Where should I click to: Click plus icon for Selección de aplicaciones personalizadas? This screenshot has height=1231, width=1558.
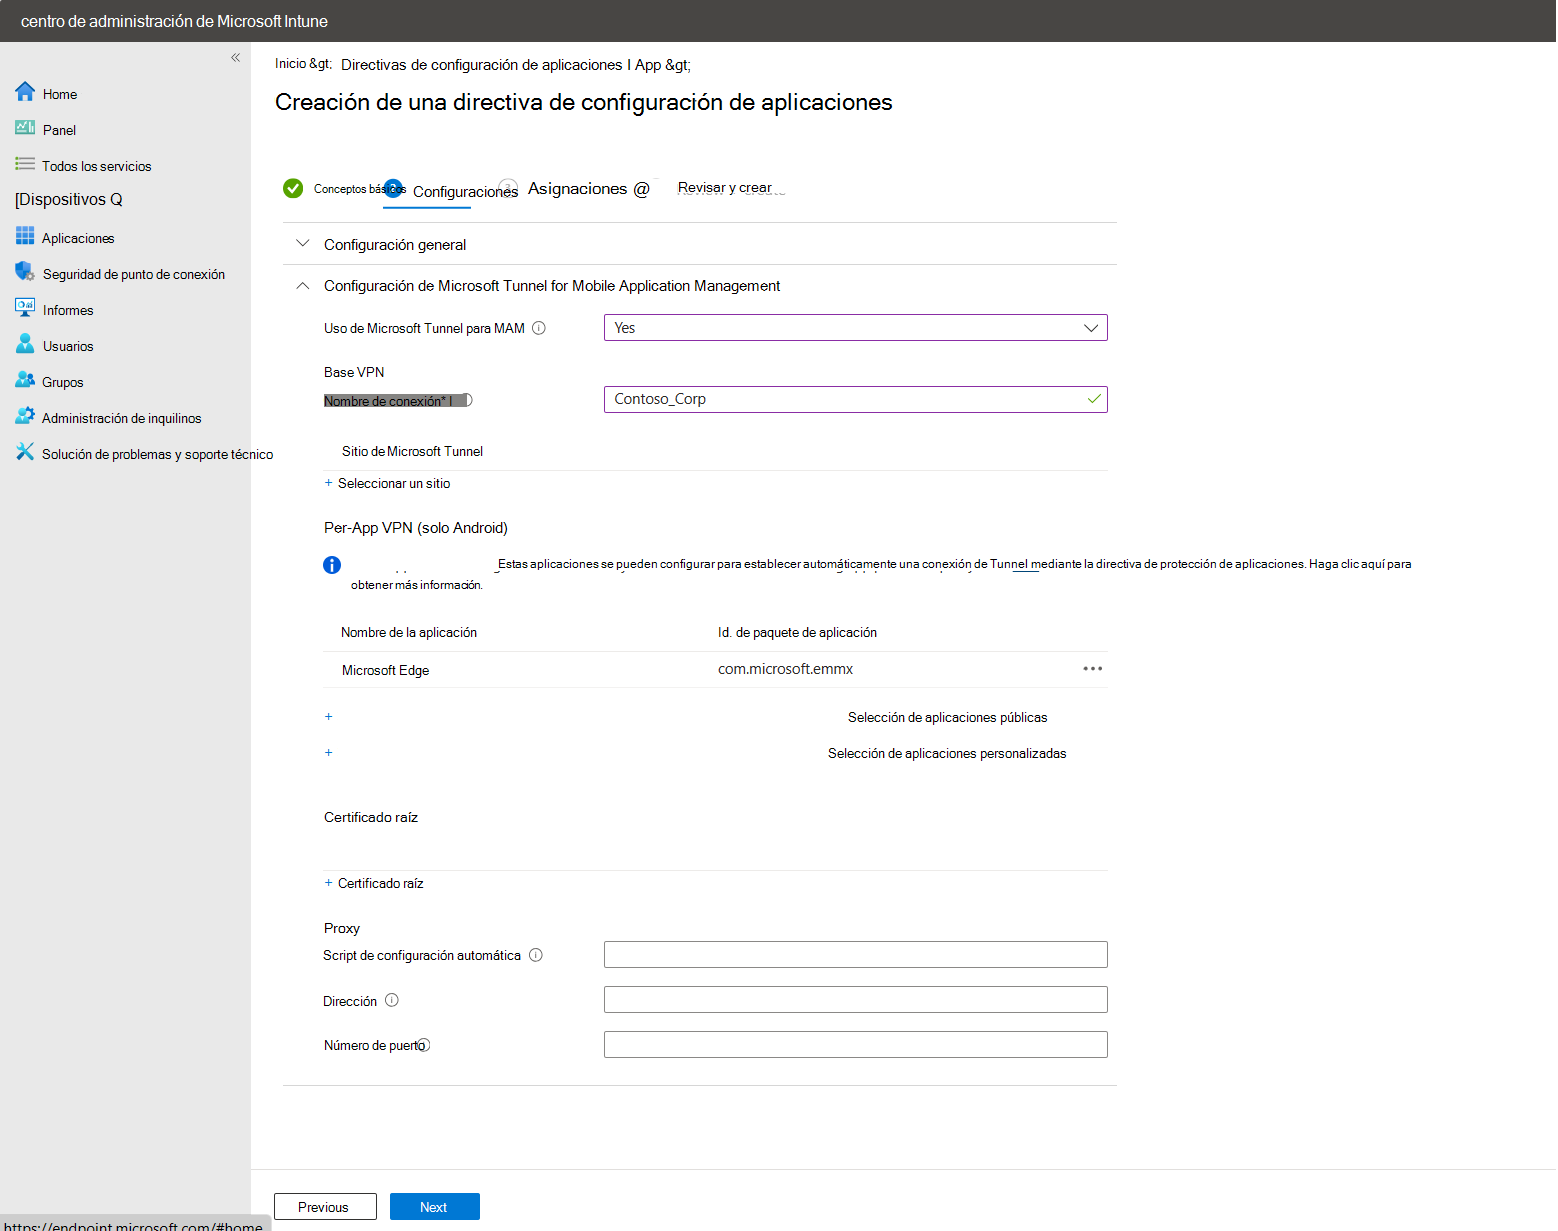point(328,753)
